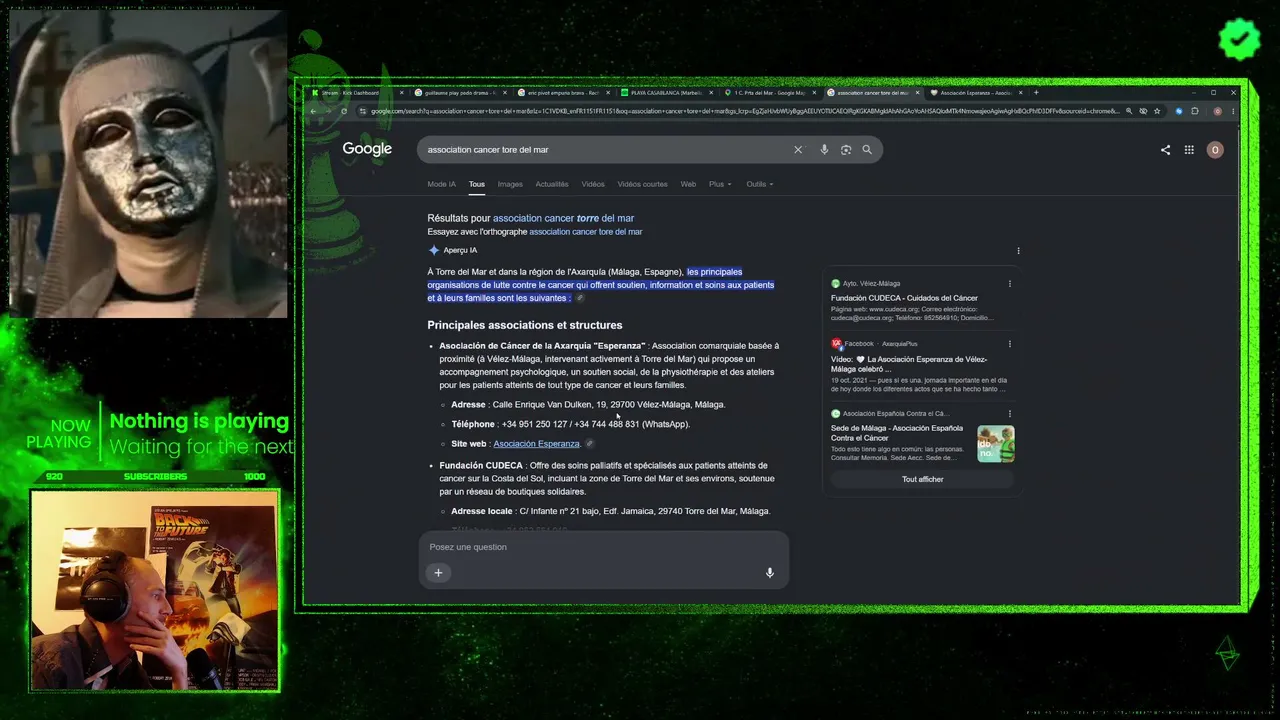Go to the Google logo homepage
Viewport: 1280px width, 720px height.
[367, 149]
